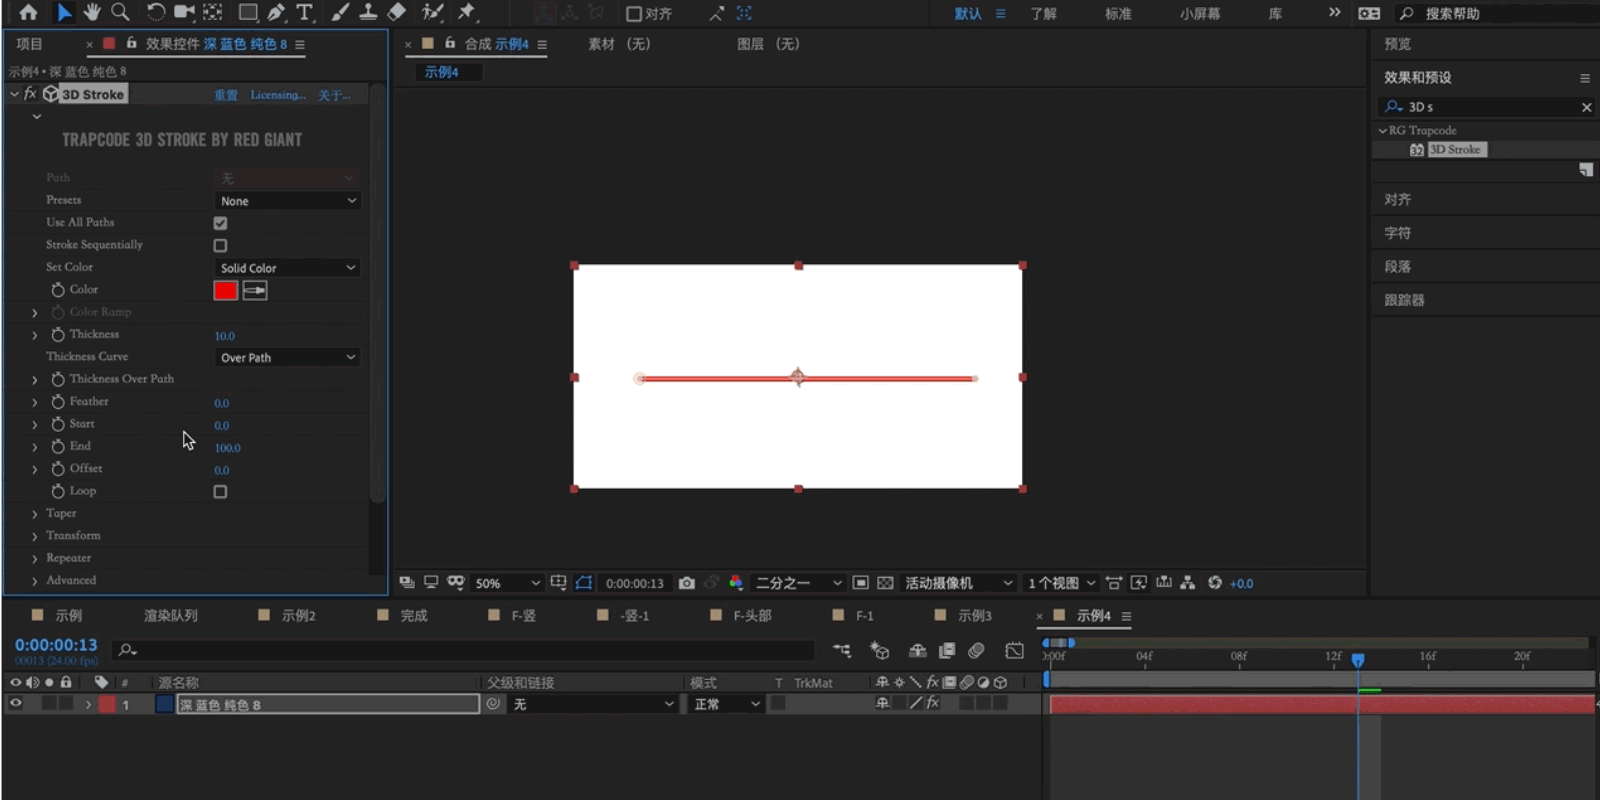Switch to the 标准 workspace

point(1117,14)
